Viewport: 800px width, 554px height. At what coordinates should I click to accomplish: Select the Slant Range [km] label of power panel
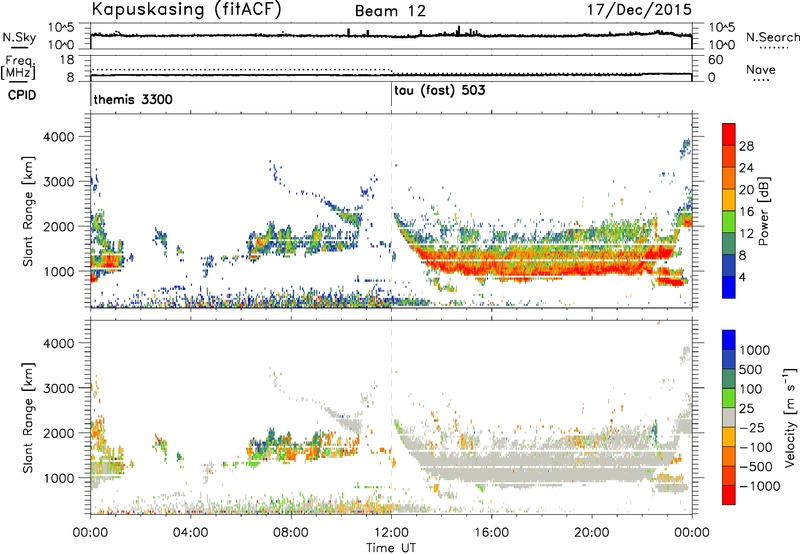pyautogui.click(x=28, y=211)
